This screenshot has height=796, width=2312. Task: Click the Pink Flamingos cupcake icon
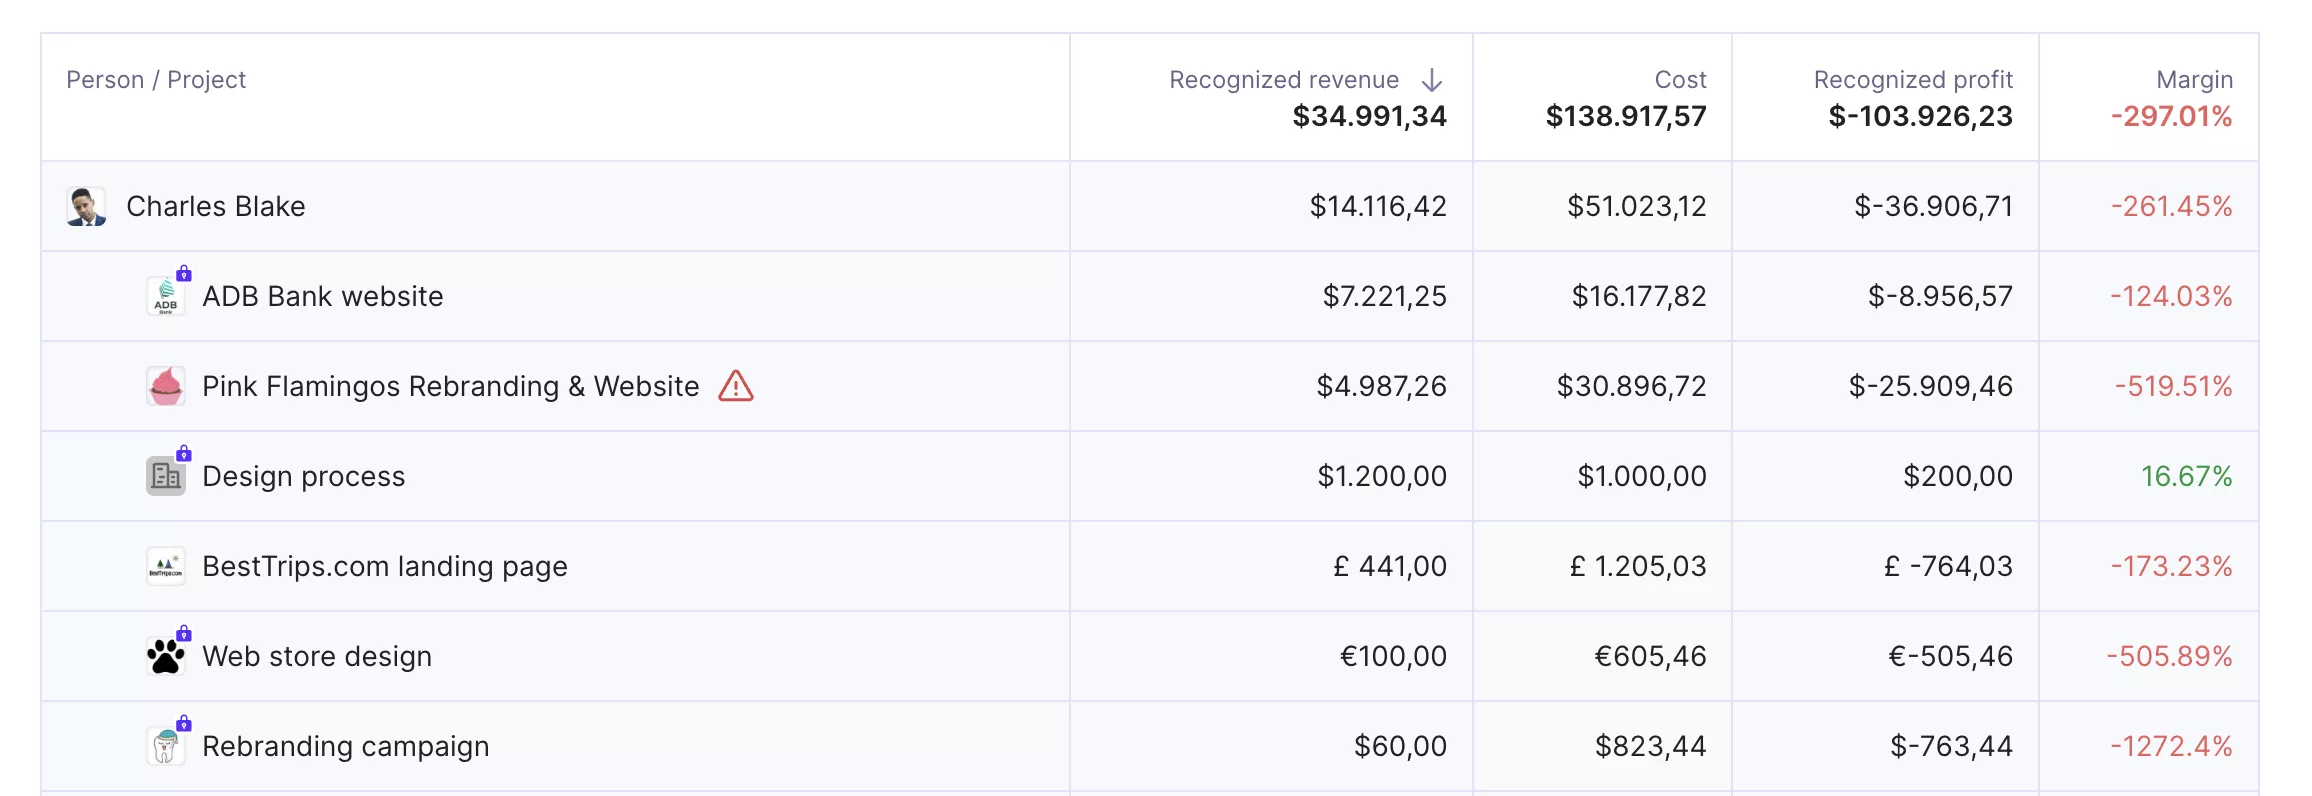(166, 386)
